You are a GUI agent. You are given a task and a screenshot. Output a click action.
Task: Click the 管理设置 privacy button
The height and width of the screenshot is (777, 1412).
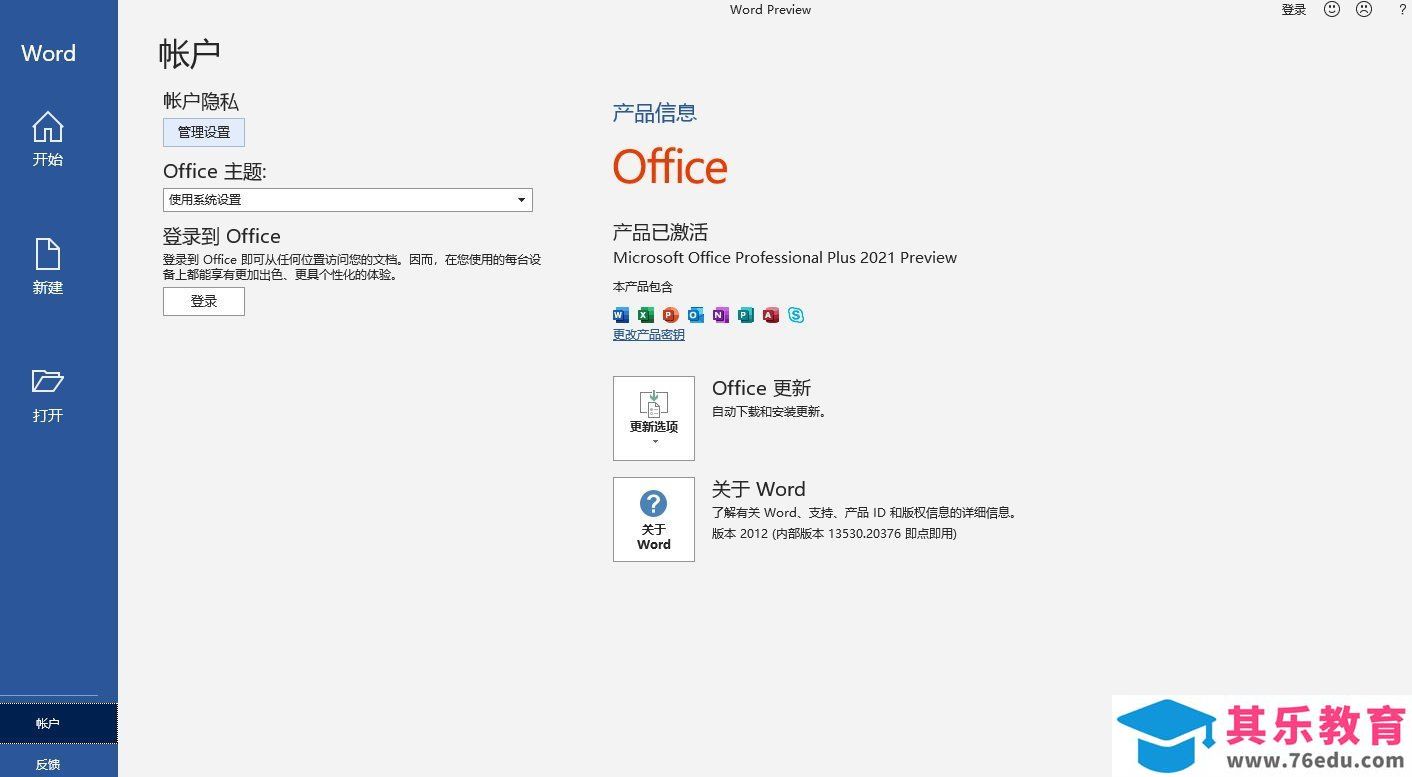(204, 132)
